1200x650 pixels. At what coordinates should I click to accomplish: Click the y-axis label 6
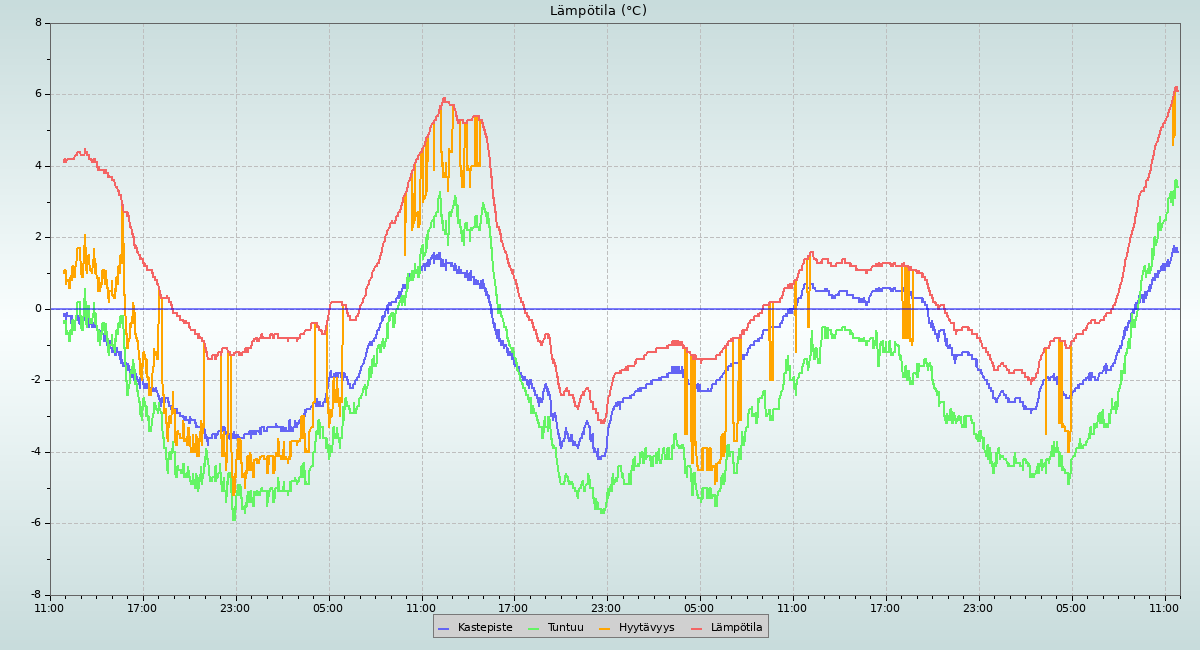[x=38, y=94]
